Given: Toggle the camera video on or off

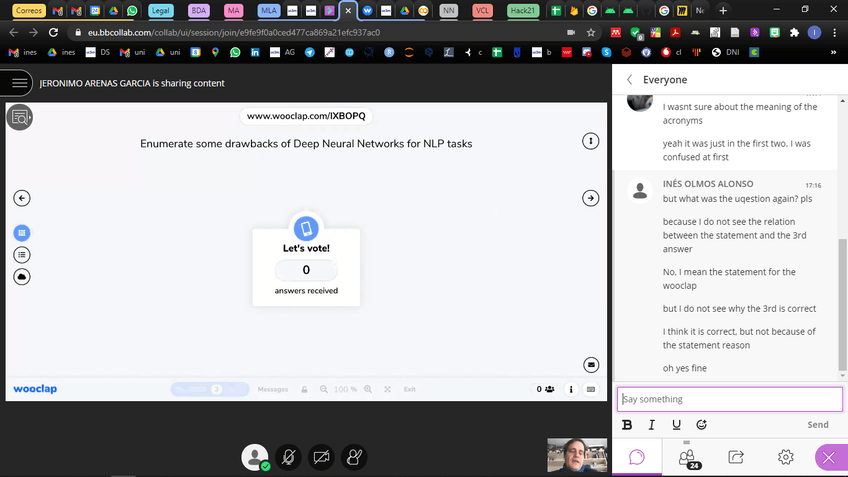Looking at the screenshot, I should coord(321,457).
